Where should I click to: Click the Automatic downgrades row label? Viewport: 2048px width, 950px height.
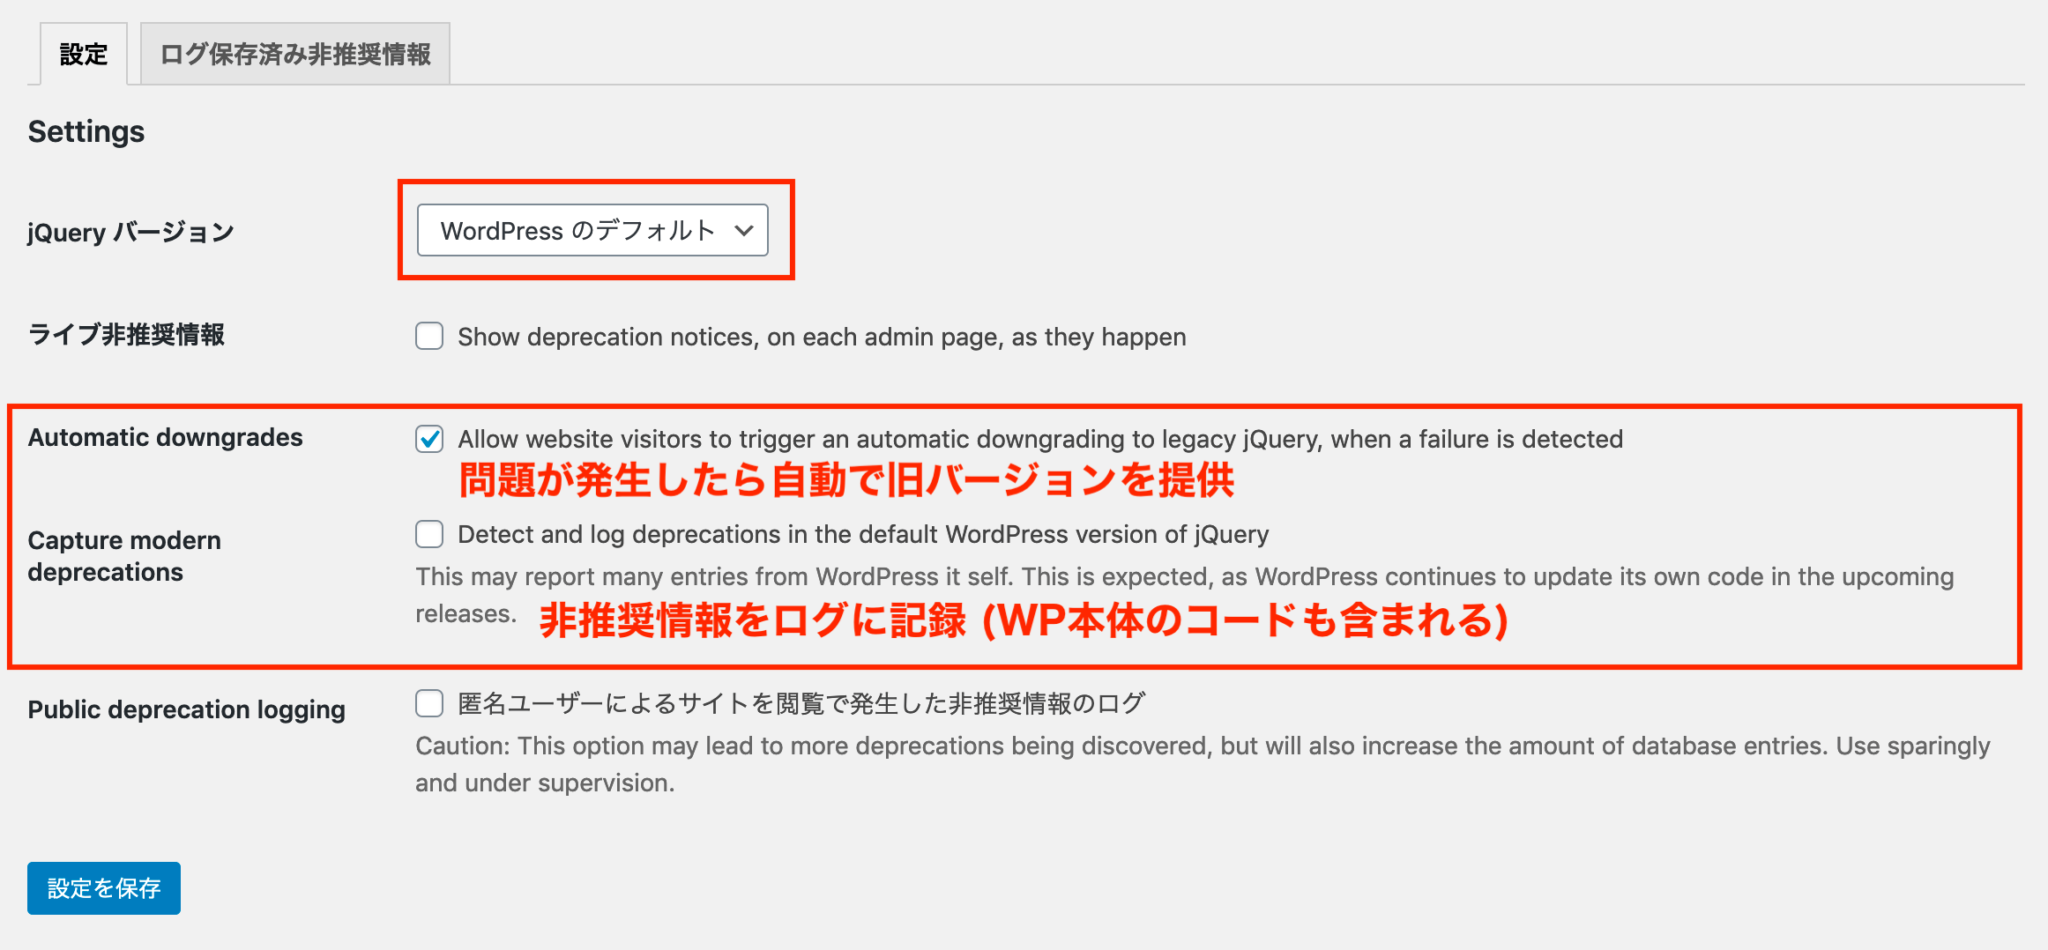tap(166, 437)
